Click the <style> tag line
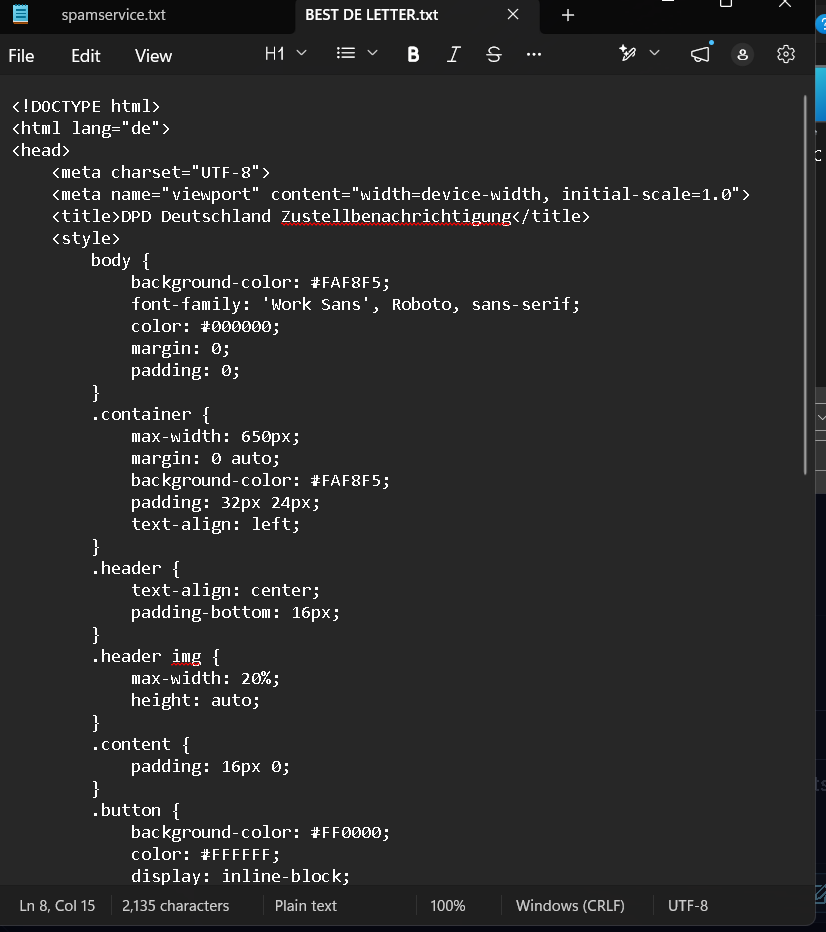The image size is (826, 932). tap(86, 238)
